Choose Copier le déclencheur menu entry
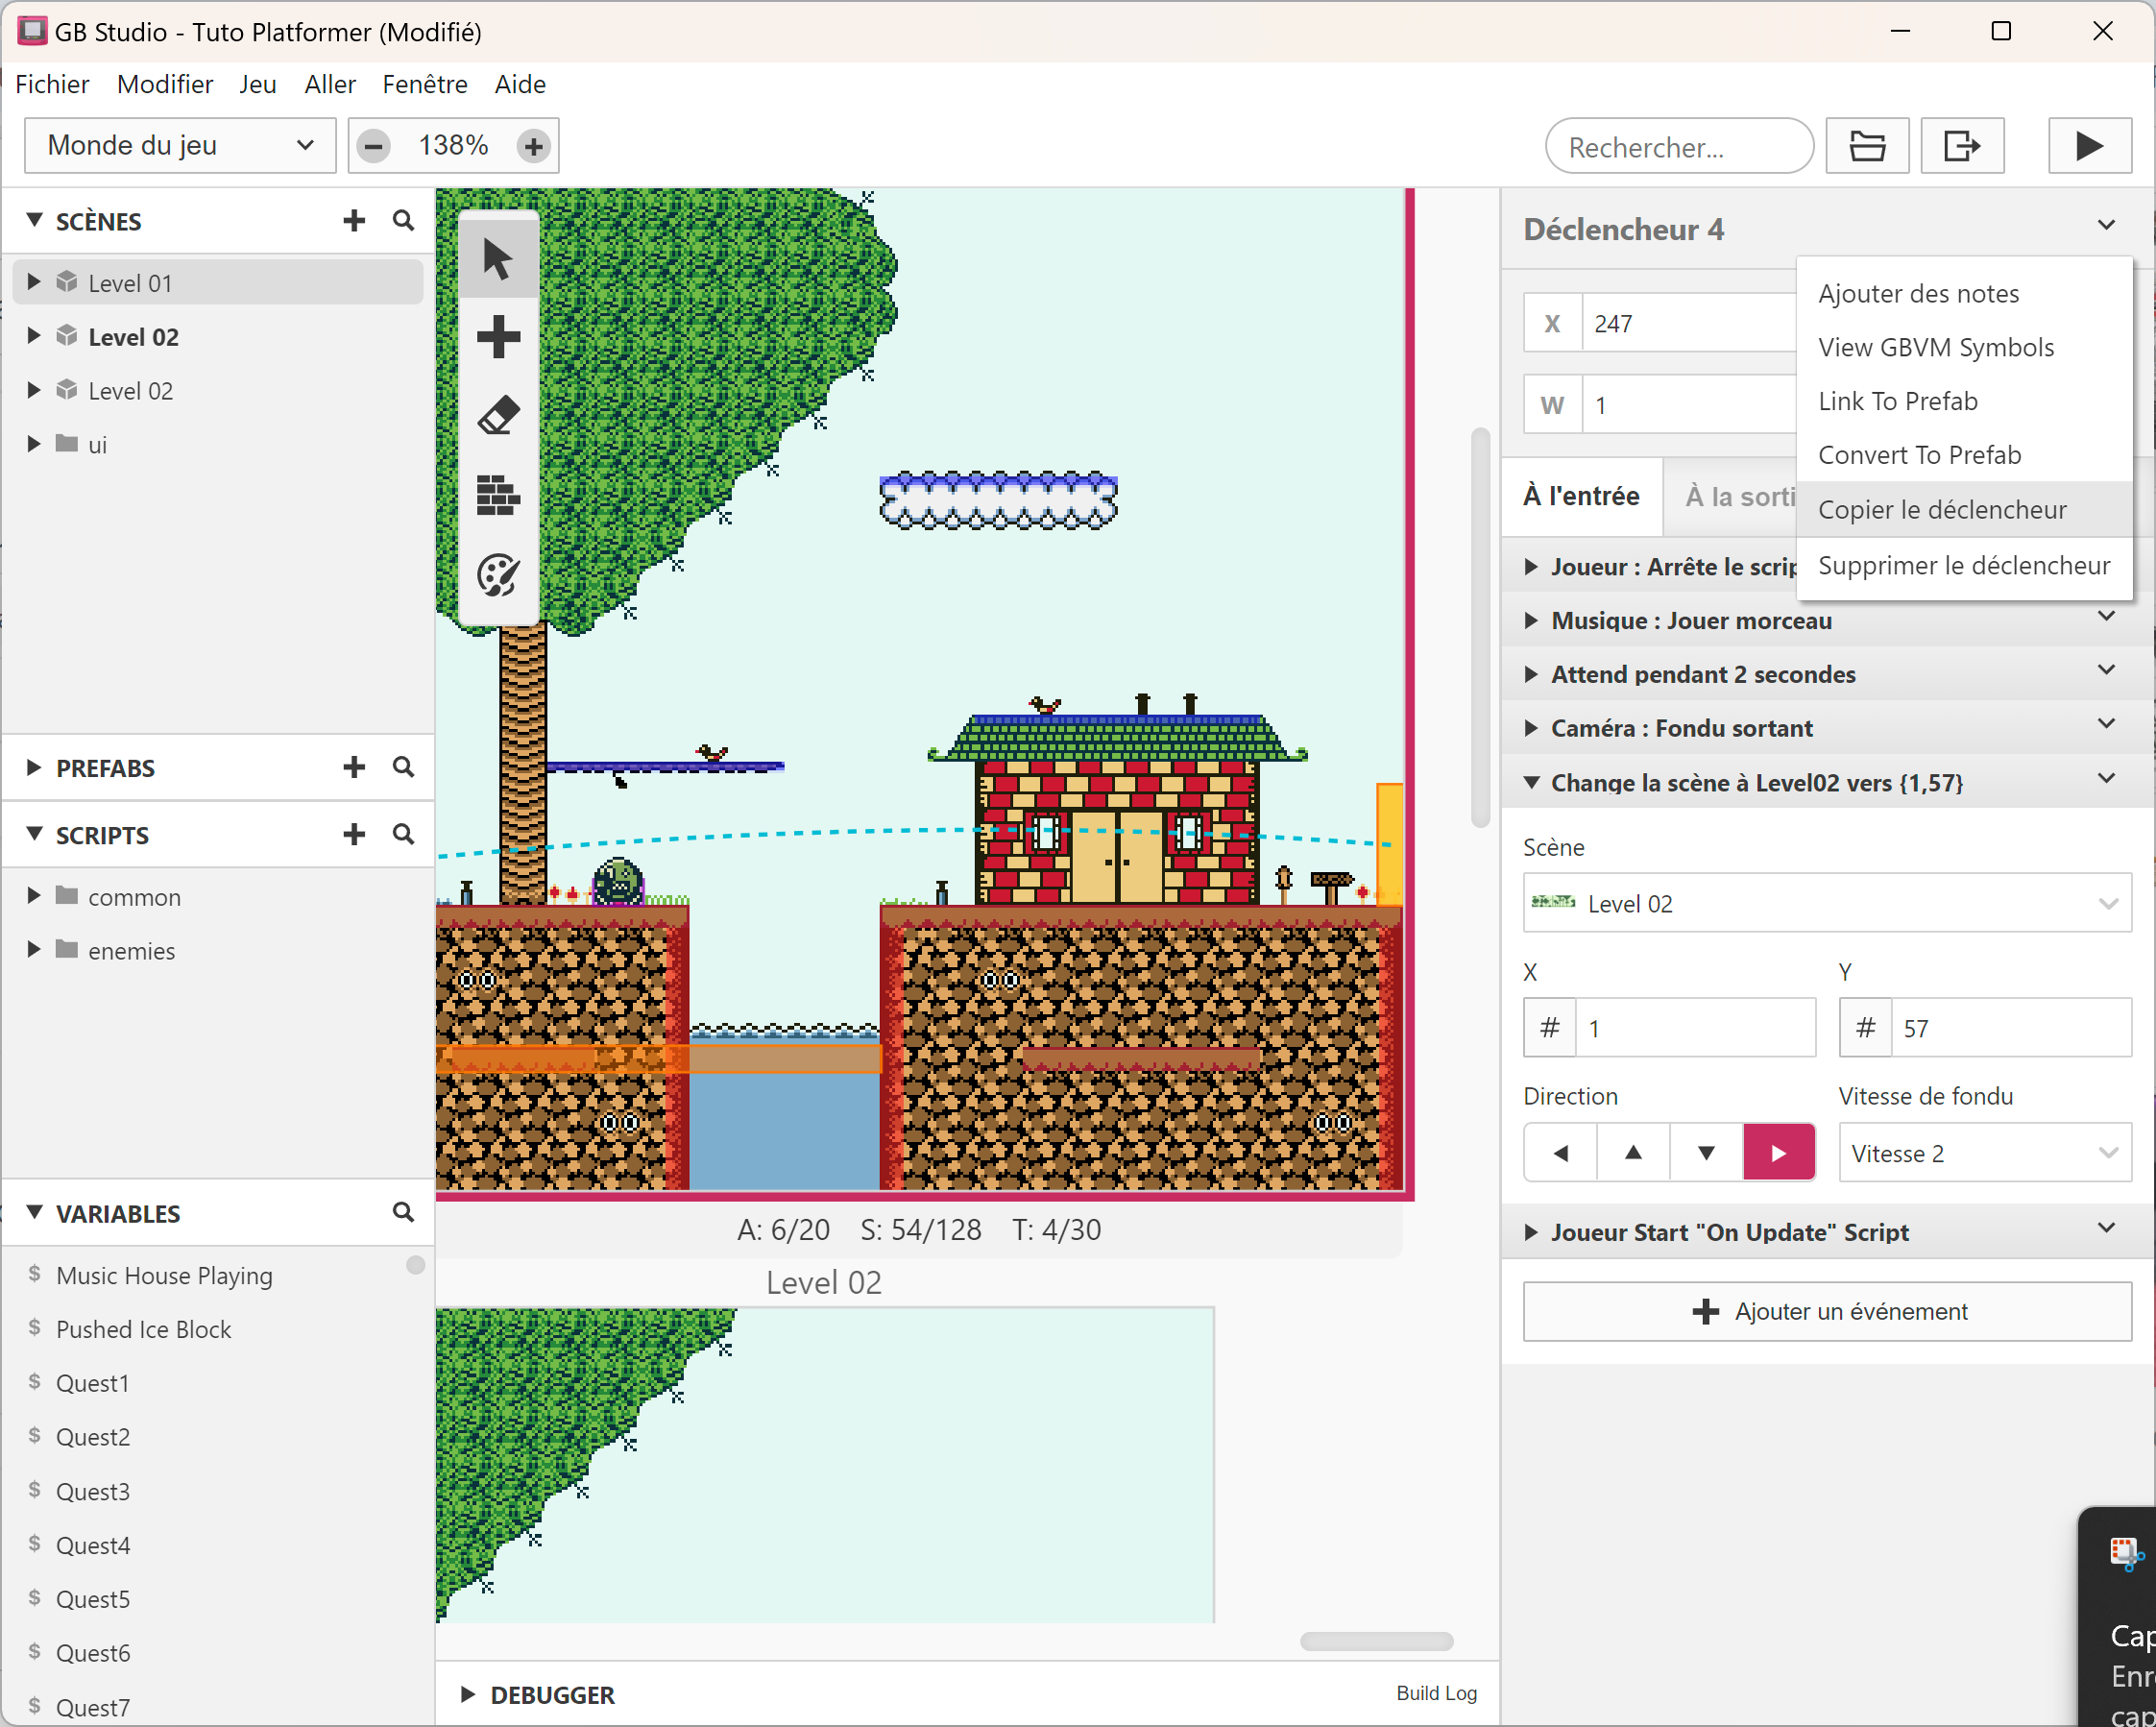The width and height of the screenshot is (2156, 1727). coord(1941,510)
